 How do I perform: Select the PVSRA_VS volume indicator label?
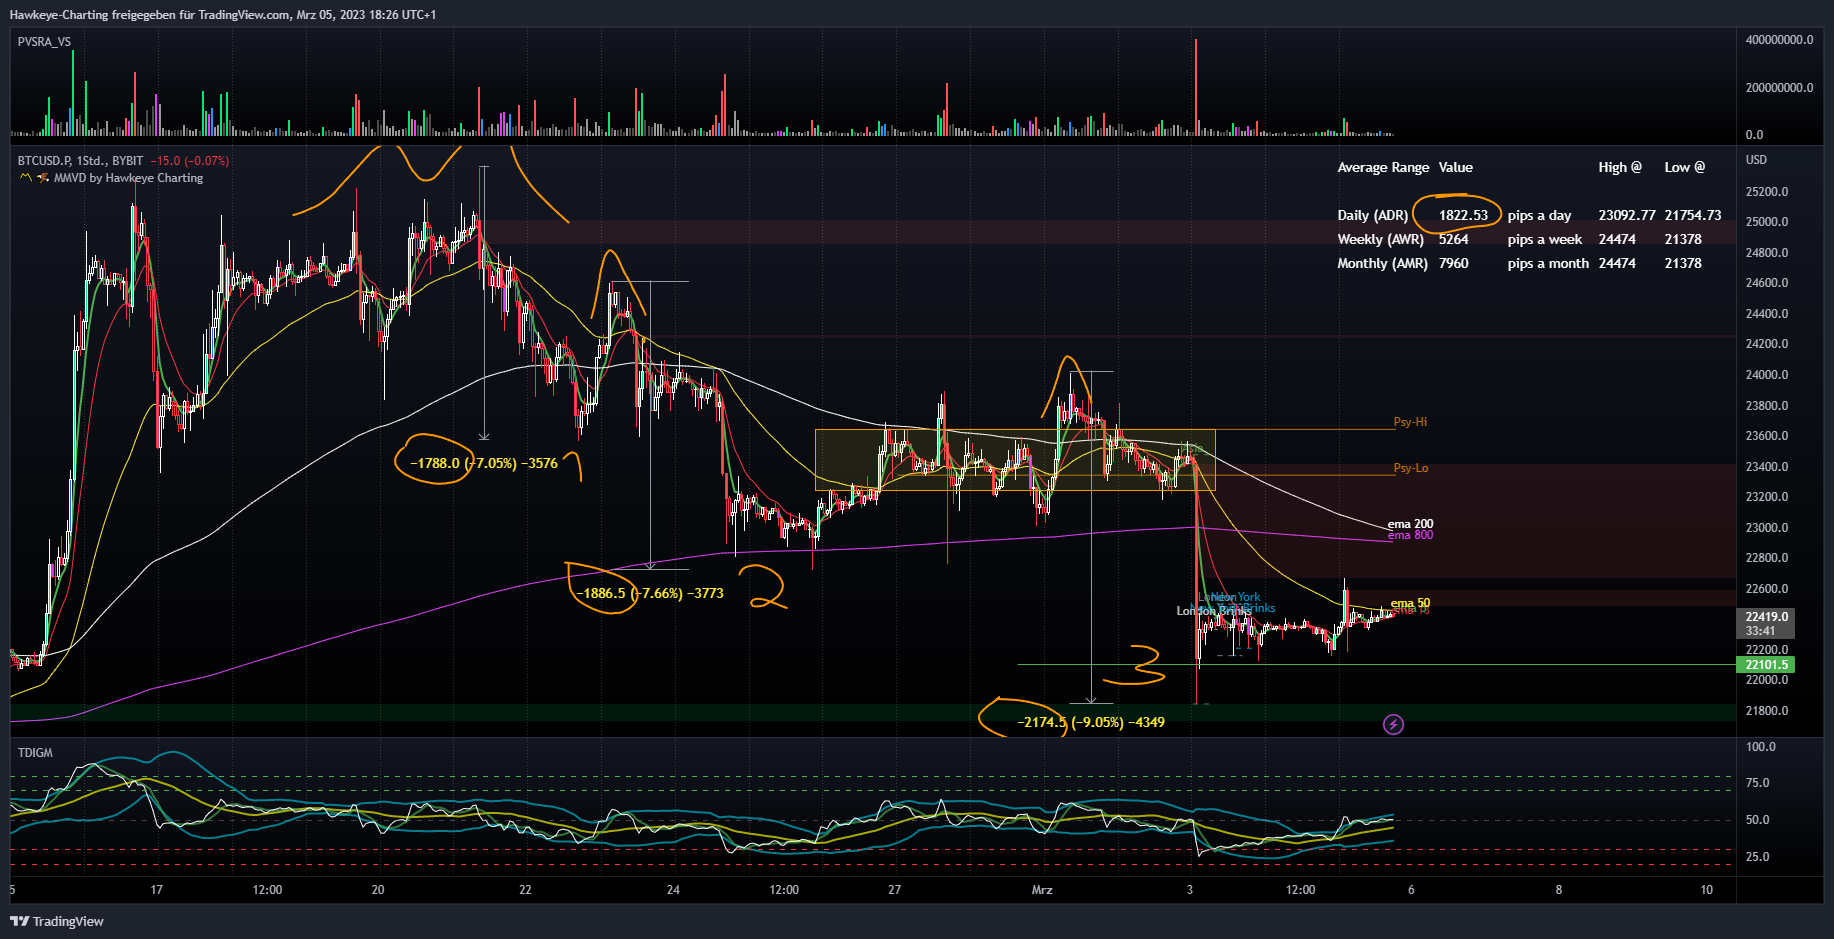[44, 42]
